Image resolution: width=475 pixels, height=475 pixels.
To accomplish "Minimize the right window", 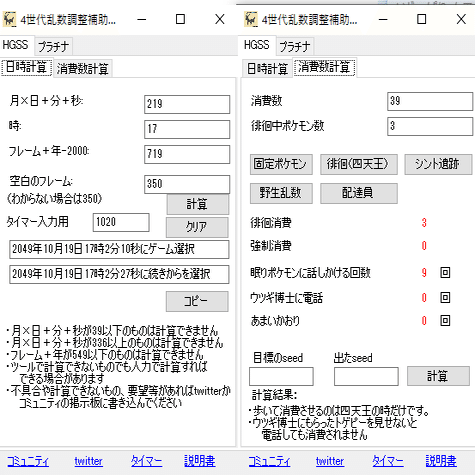I will tap(383, 20).
